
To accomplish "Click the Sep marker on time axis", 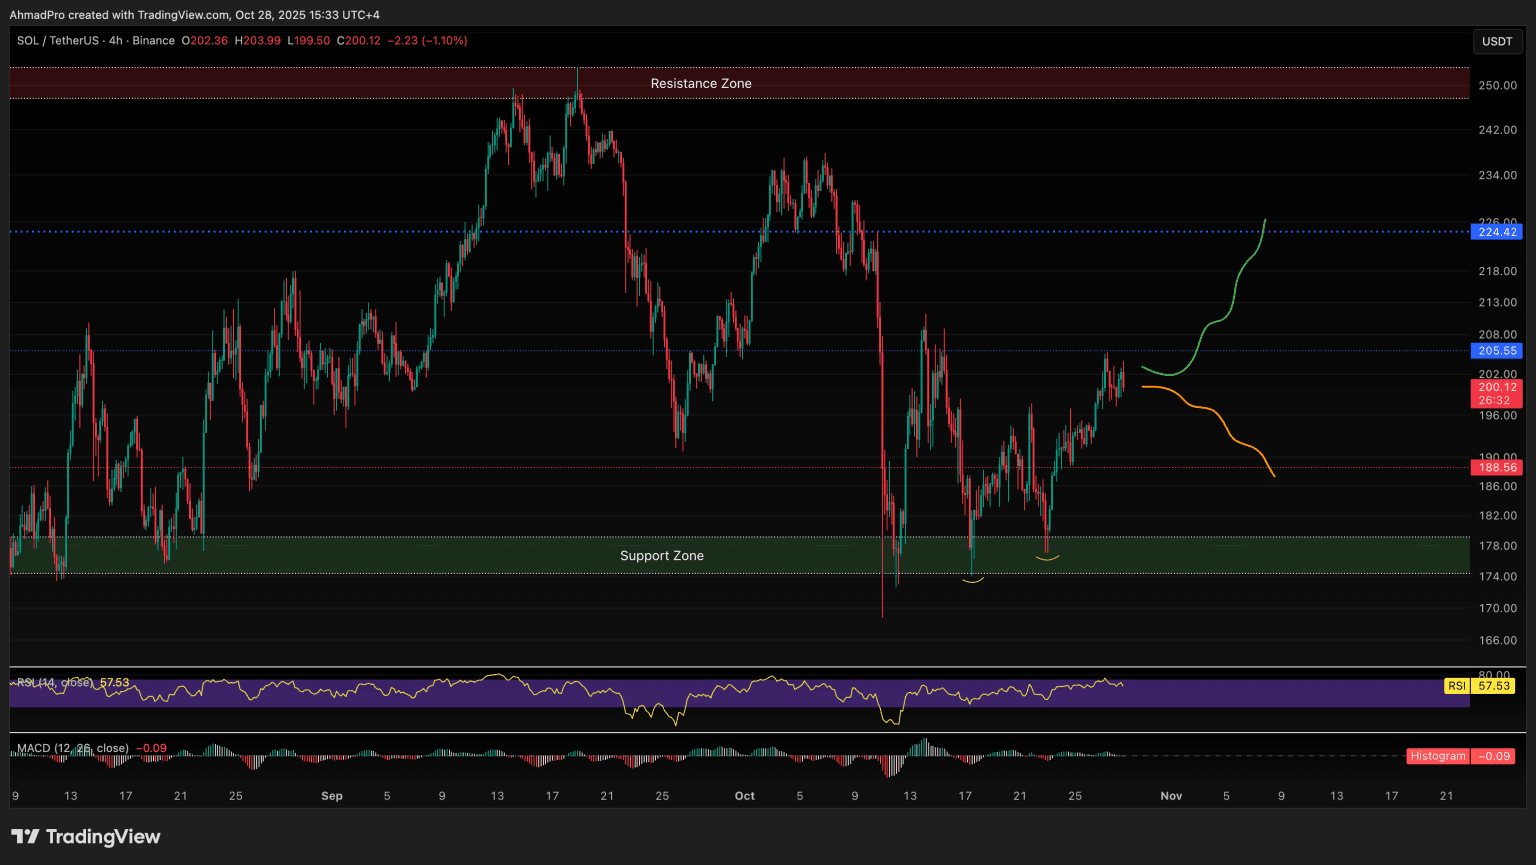I will point(332,796).
